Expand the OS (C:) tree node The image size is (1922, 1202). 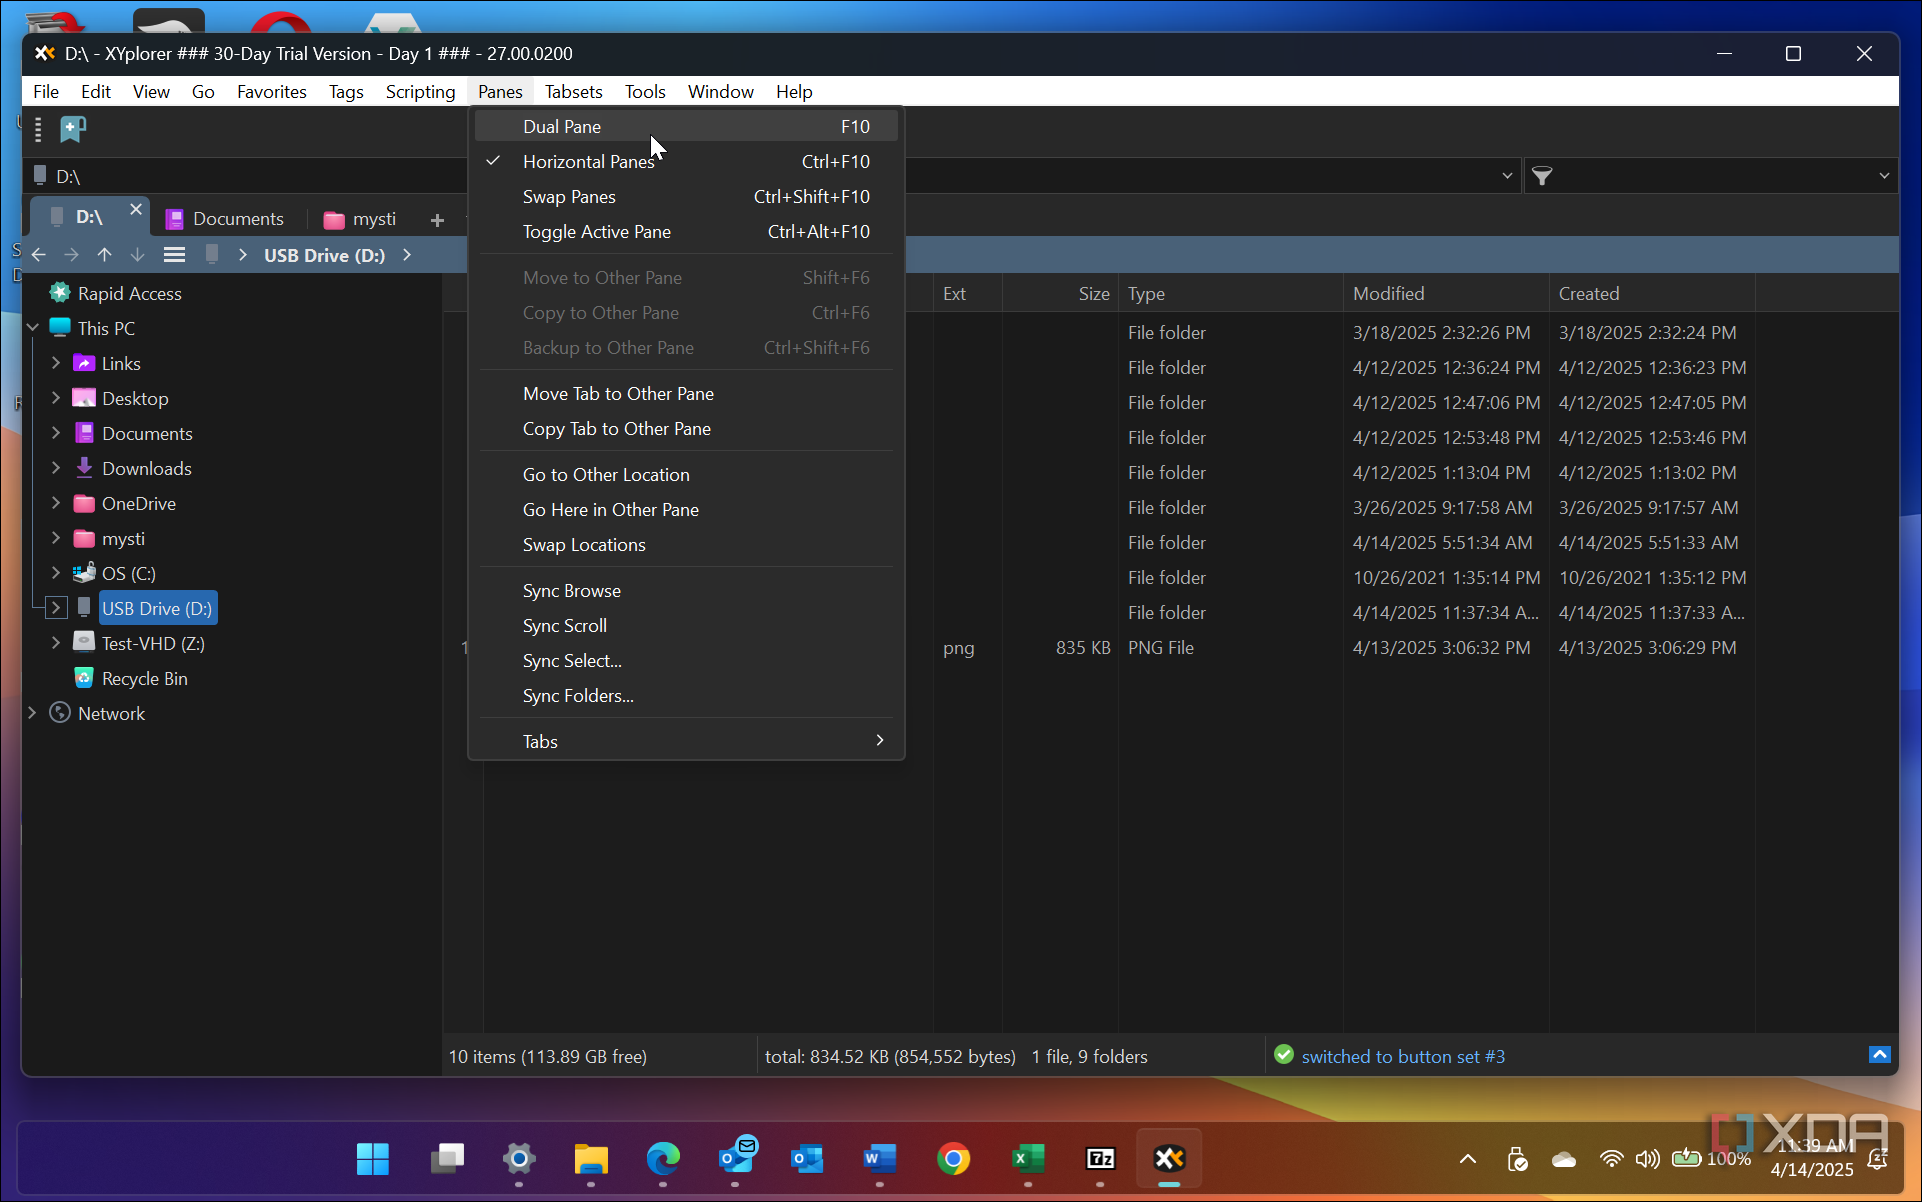[x=56, y=573]
